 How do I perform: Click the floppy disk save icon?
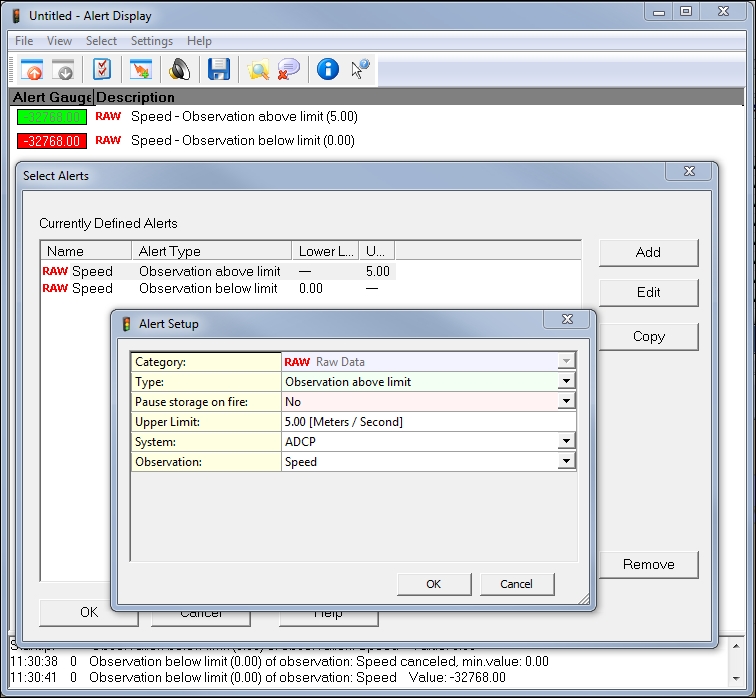(x=219, y=70)
